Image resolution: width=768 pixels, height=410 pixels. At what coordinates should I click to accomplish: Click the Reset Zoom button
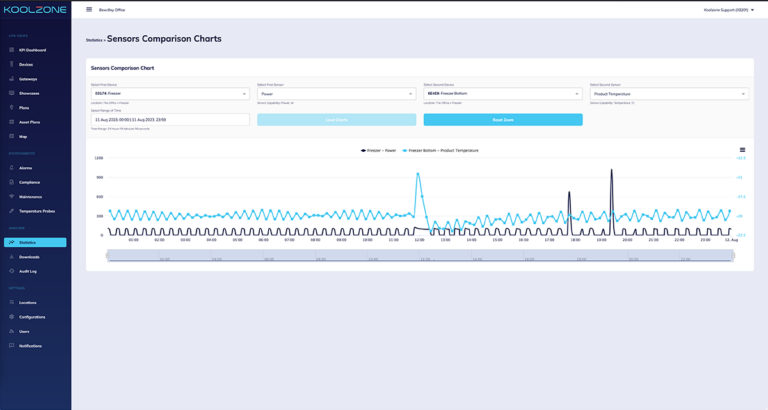[x=502, y=120]
